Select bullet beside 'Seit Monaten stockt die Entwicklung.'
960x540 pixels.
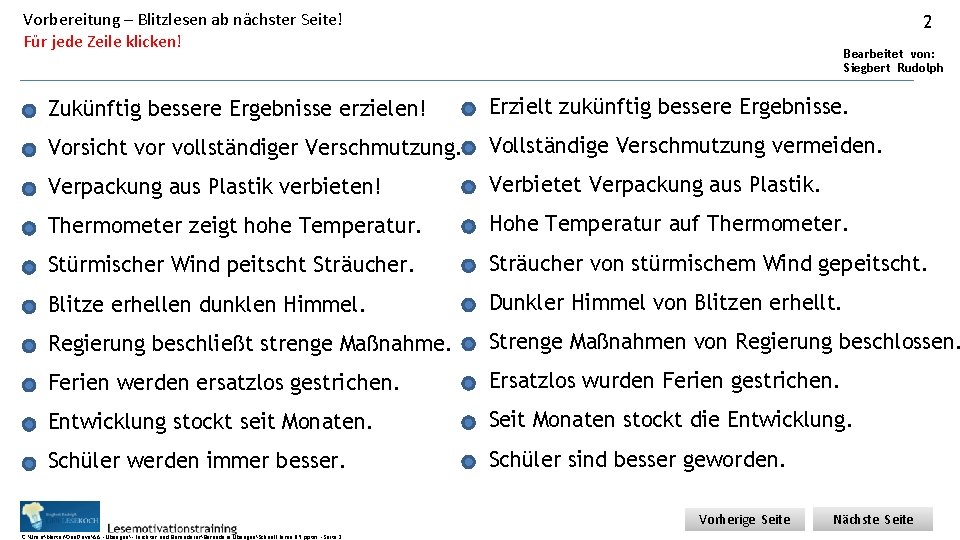468,422
